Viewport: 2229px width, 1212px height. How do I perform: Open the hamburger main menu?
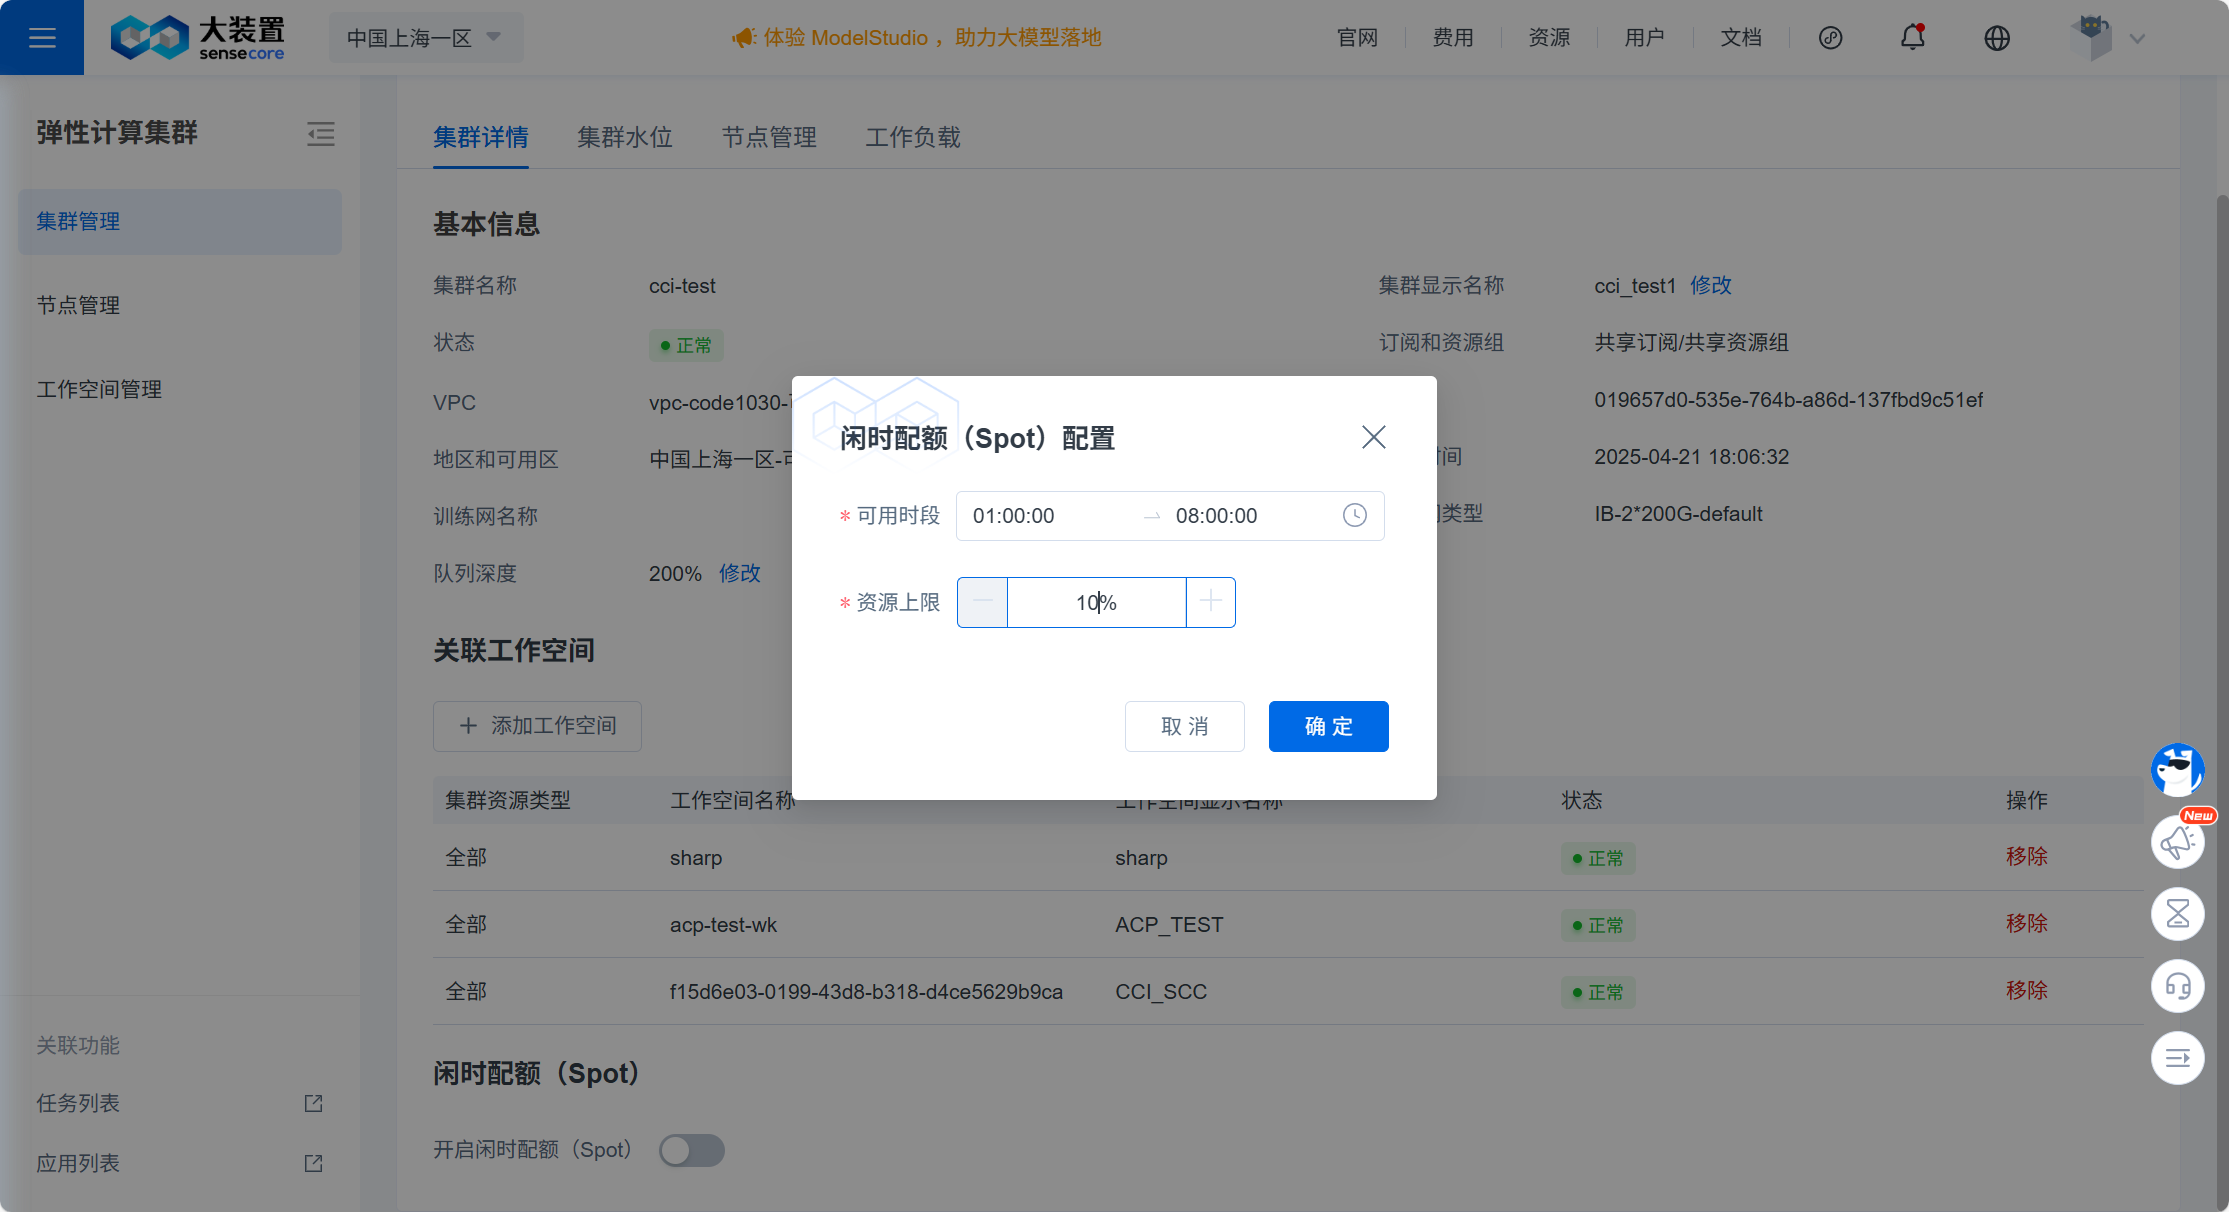[42, 38]
